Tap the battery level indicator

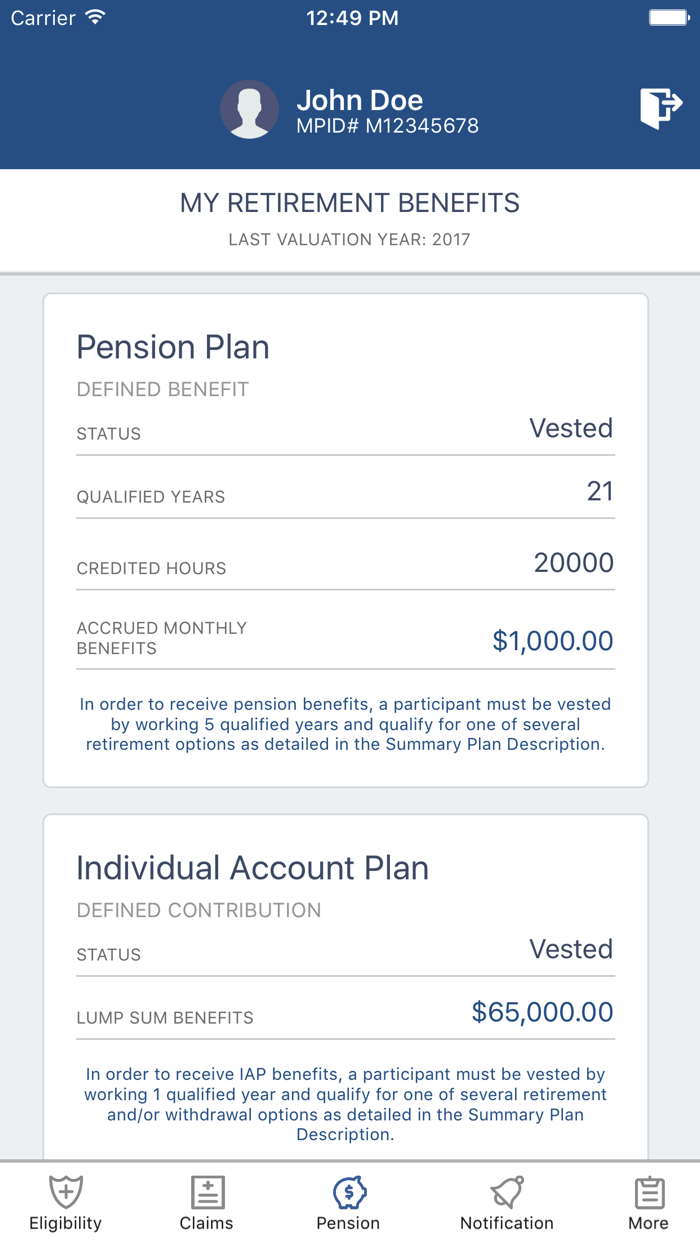668,16
